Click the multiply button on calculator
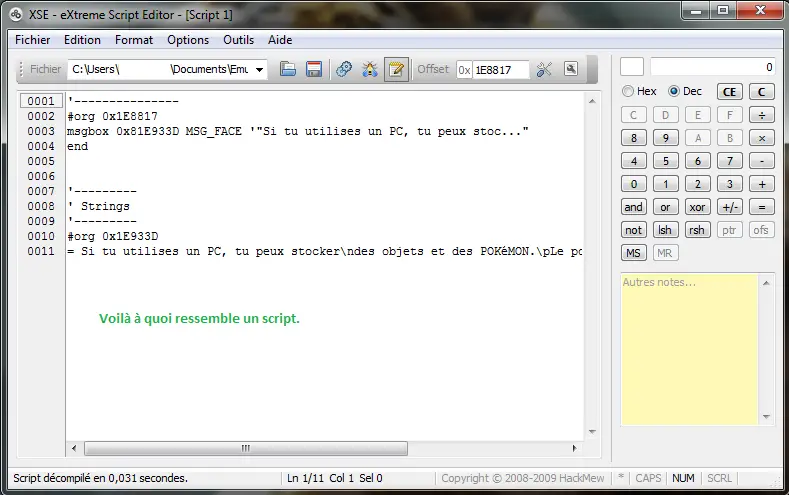Viewport: 789px width, 495px height. point(762,138)
